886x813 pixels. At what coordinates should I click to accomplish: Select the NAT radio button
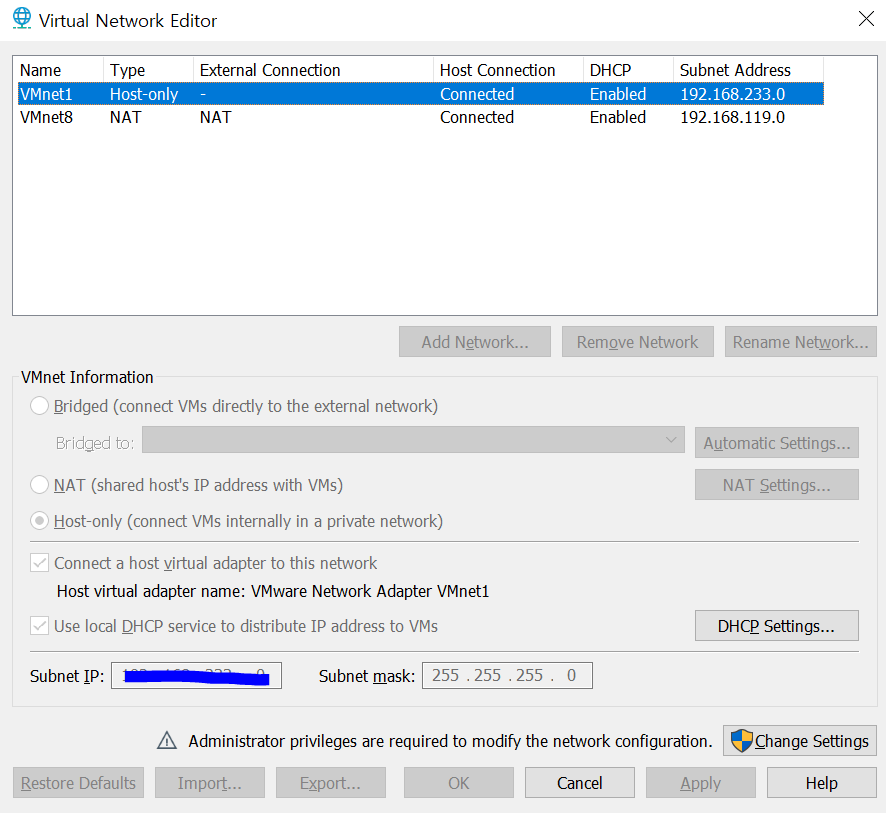tap(39, 485)
